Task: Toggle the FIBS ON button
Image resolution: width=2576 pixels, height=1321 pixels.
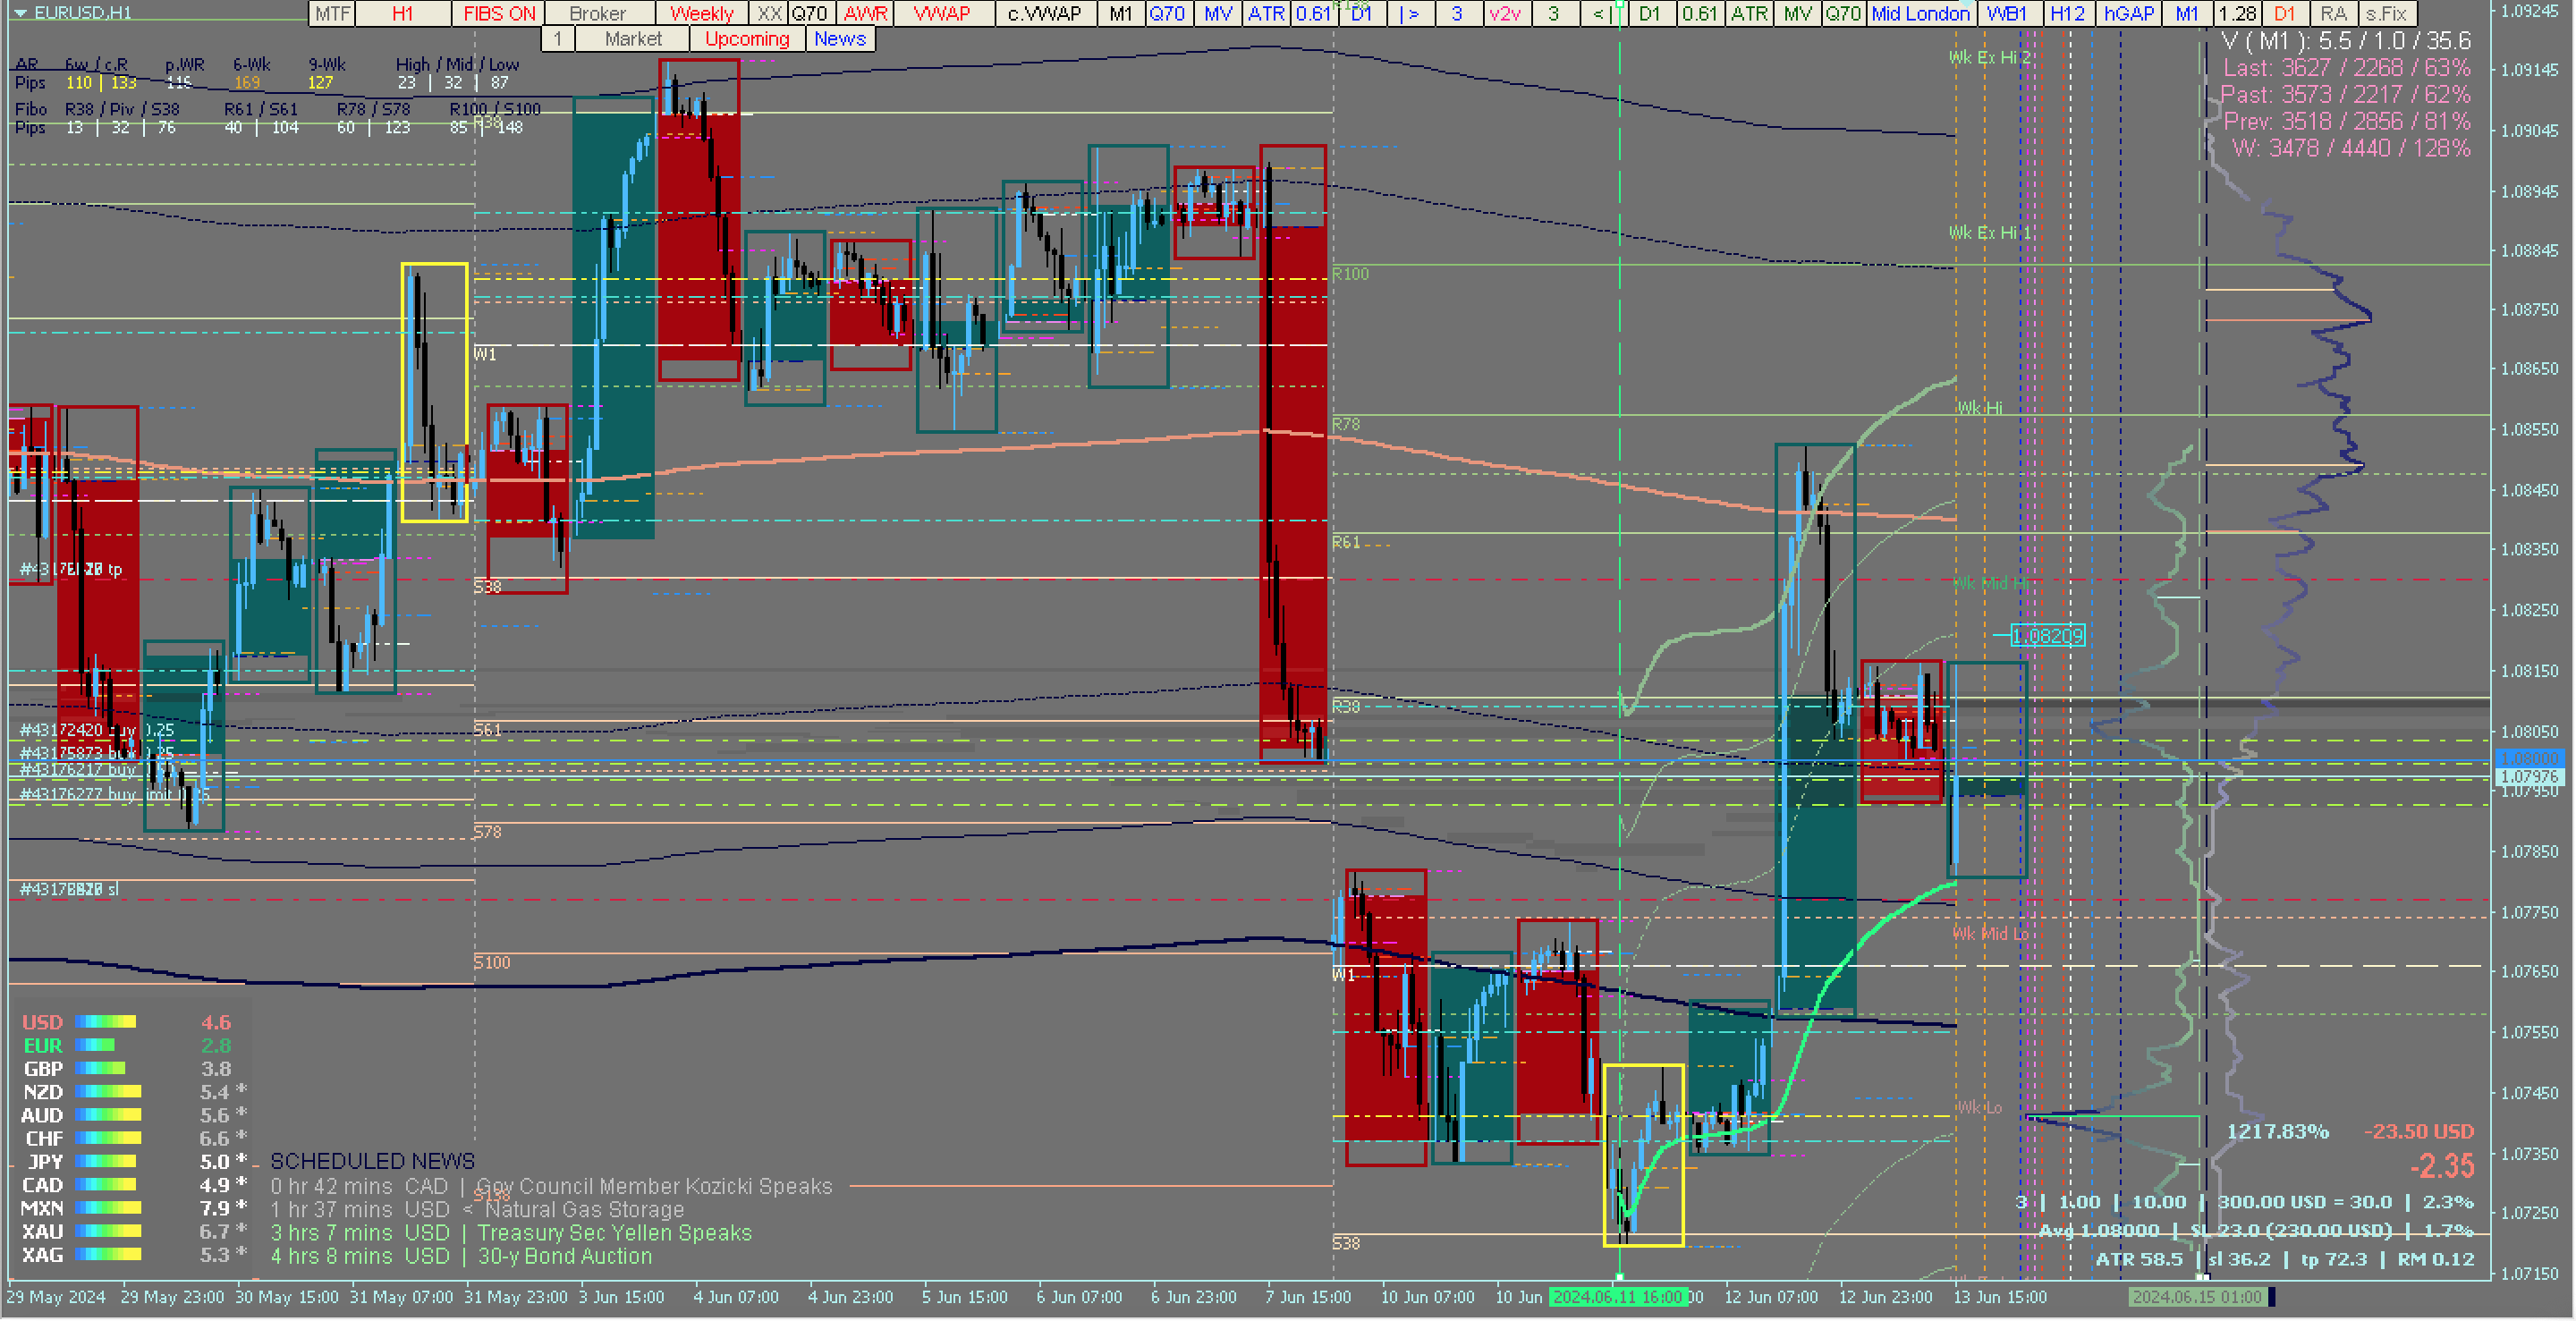Action: point(499,14)
